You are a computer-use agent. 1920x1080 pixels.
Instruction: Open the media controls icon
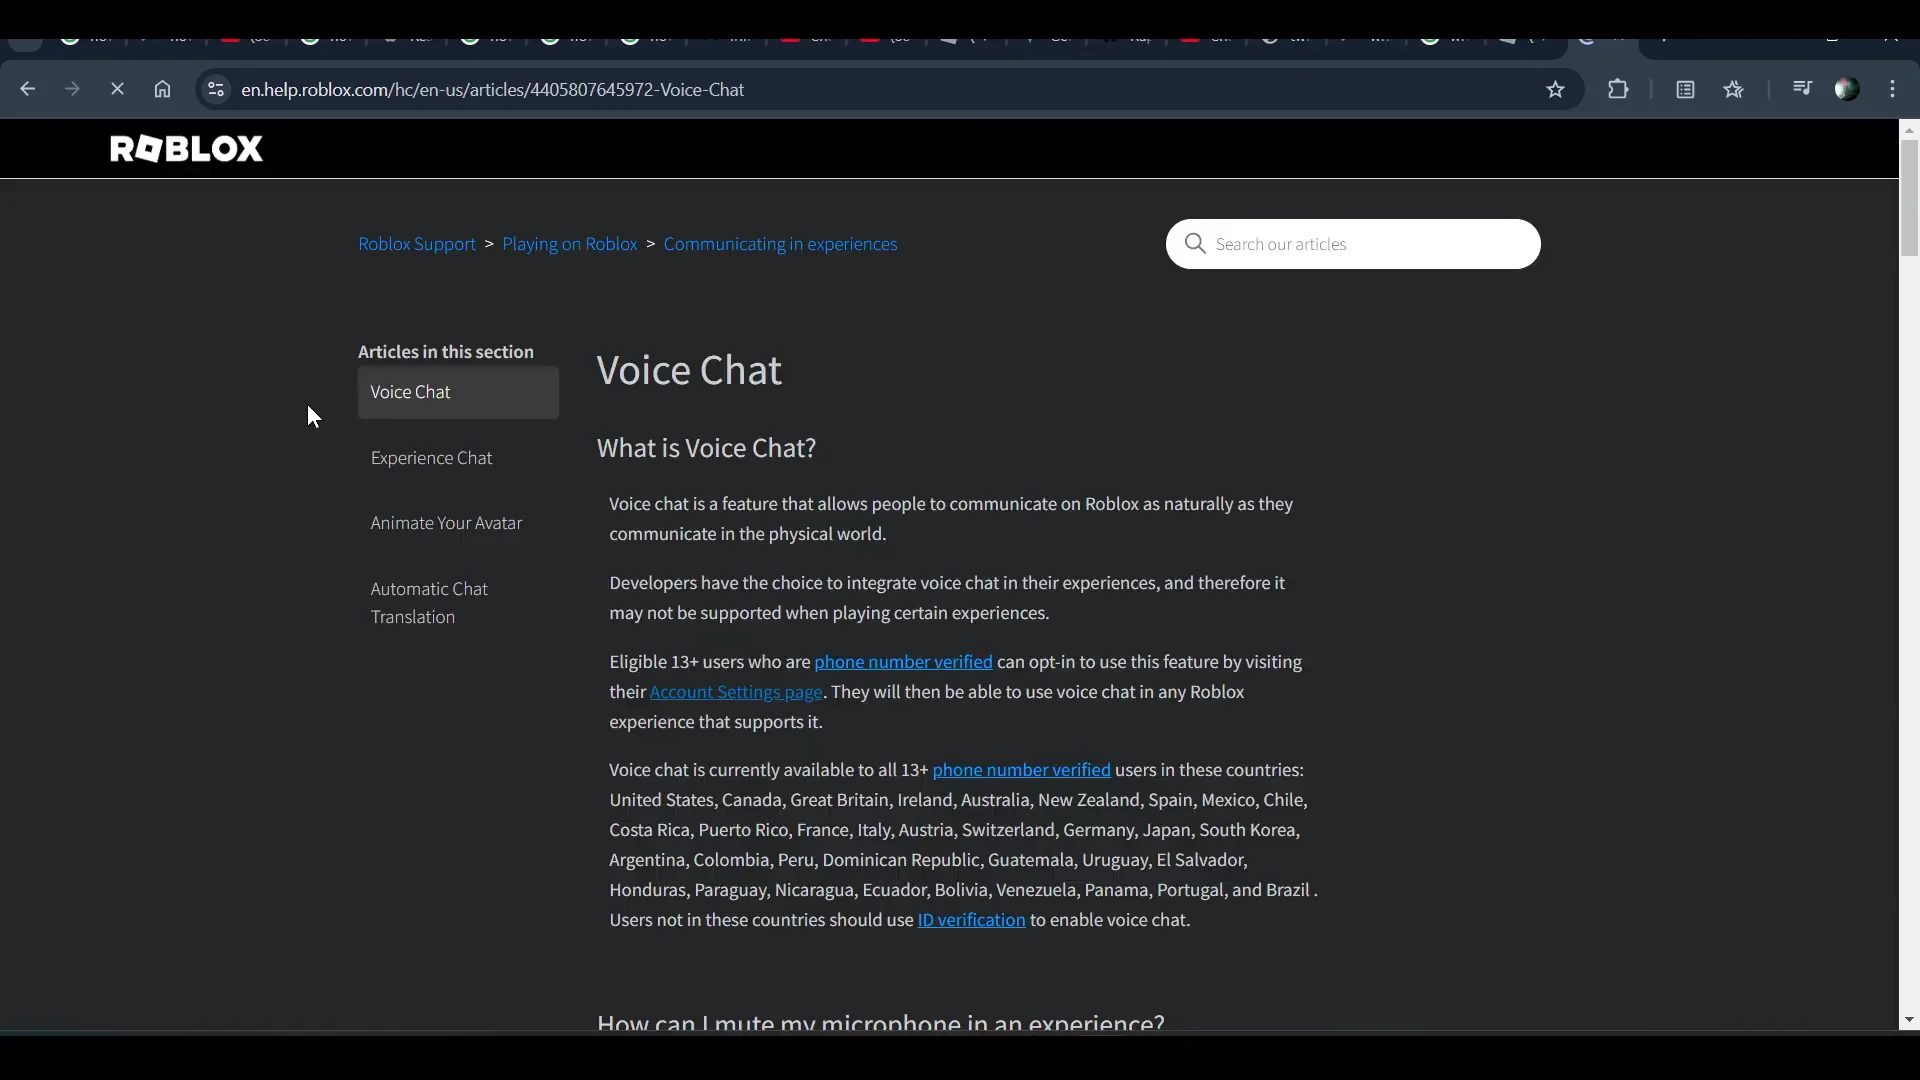[1802, 88]
